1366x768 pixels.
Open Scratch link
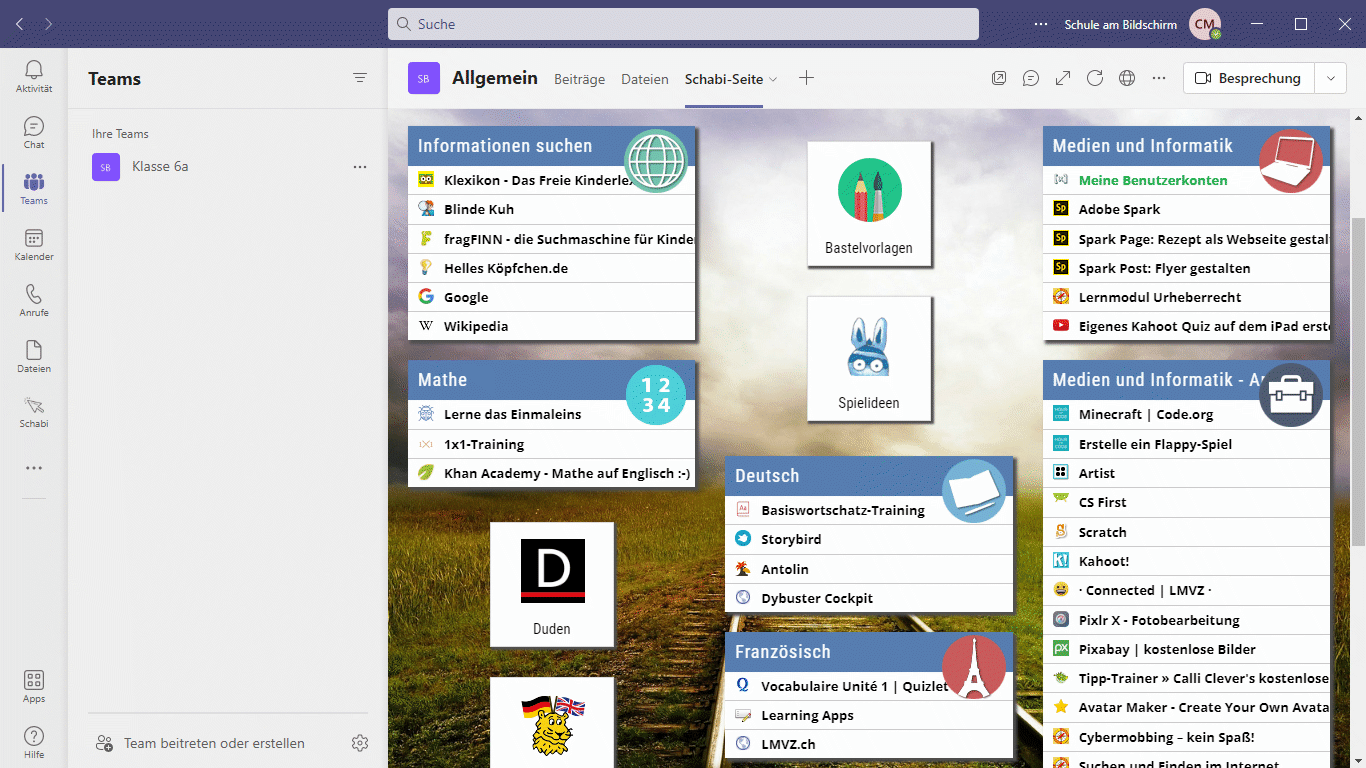click(1187, 532)
